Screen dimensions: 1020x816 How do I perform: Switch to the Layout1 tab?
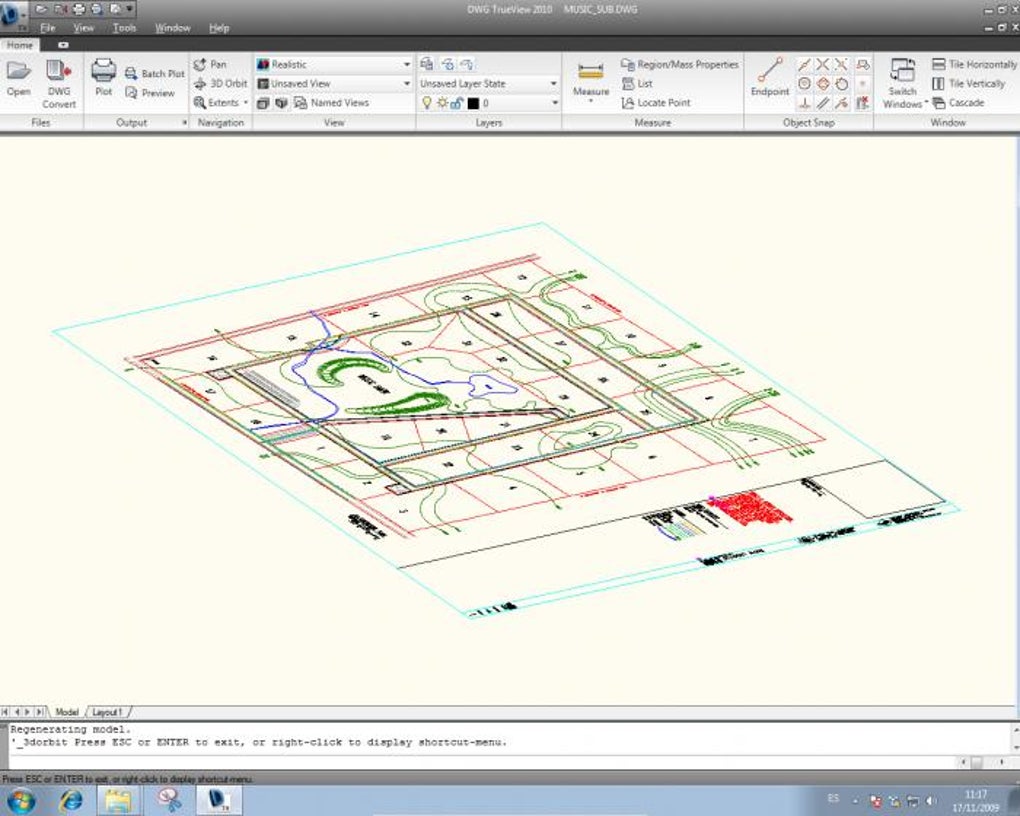107,712
